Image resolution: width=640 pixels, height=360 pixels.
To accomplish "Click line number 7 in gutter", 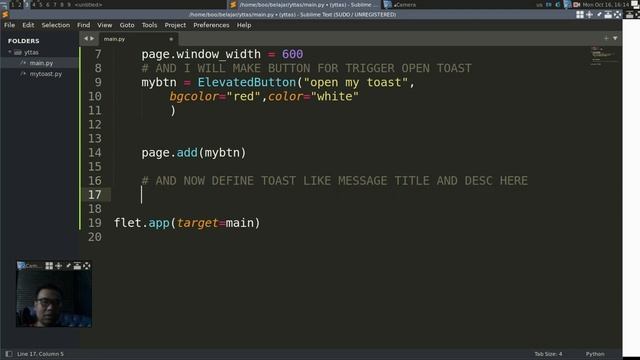I will tap(98, 54).
